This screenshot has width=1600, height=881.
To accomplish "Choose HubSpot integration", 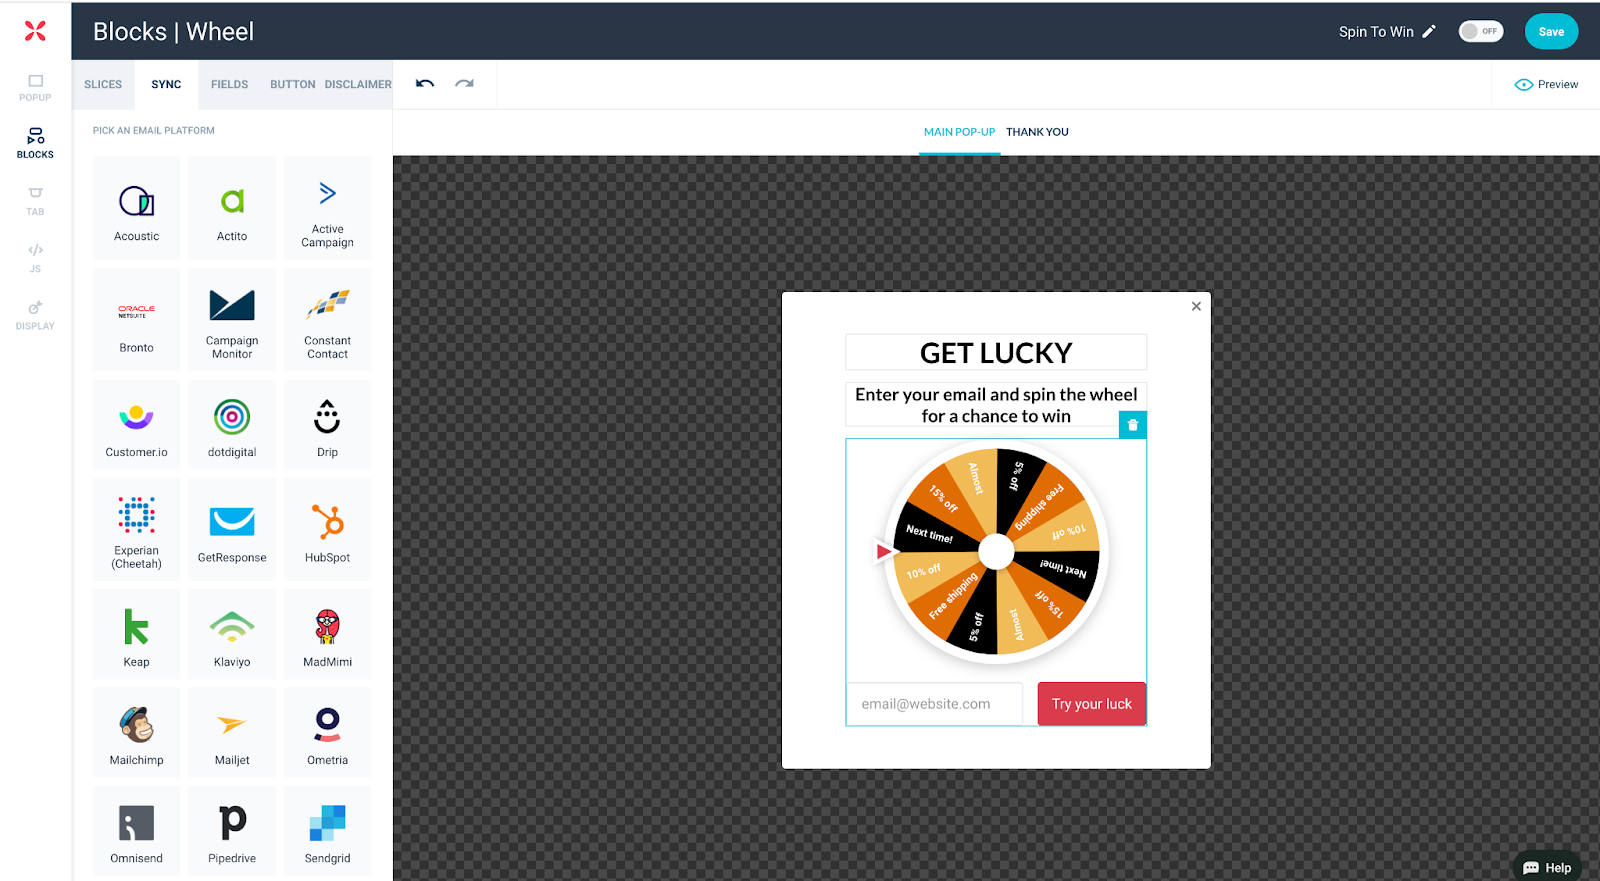I will [x=327, y=529].
